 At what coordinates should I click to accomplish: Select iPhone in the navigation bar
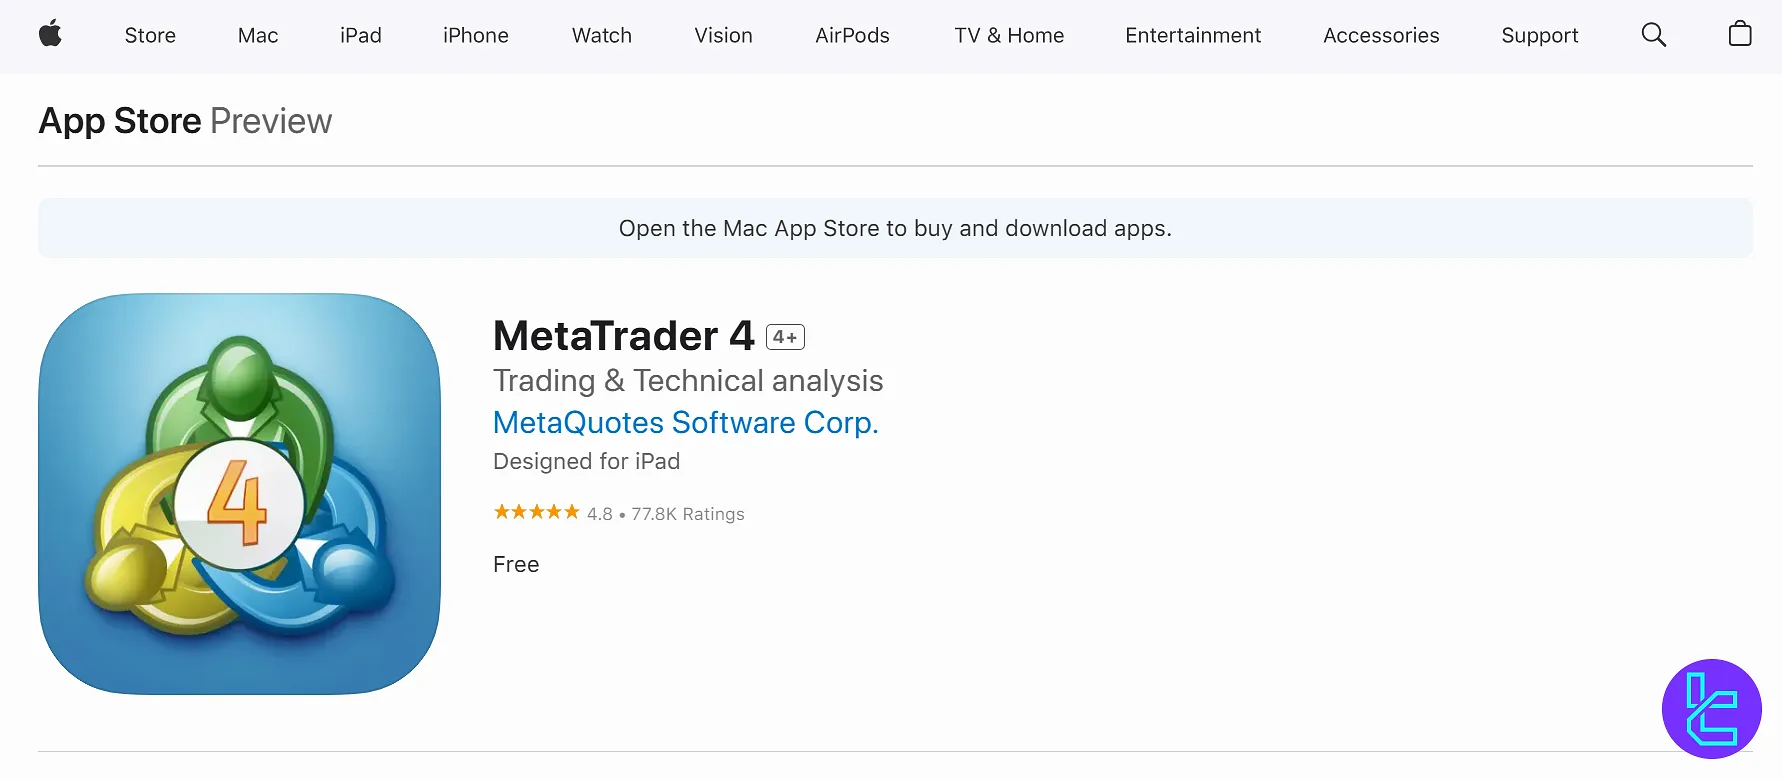point(476,35)
